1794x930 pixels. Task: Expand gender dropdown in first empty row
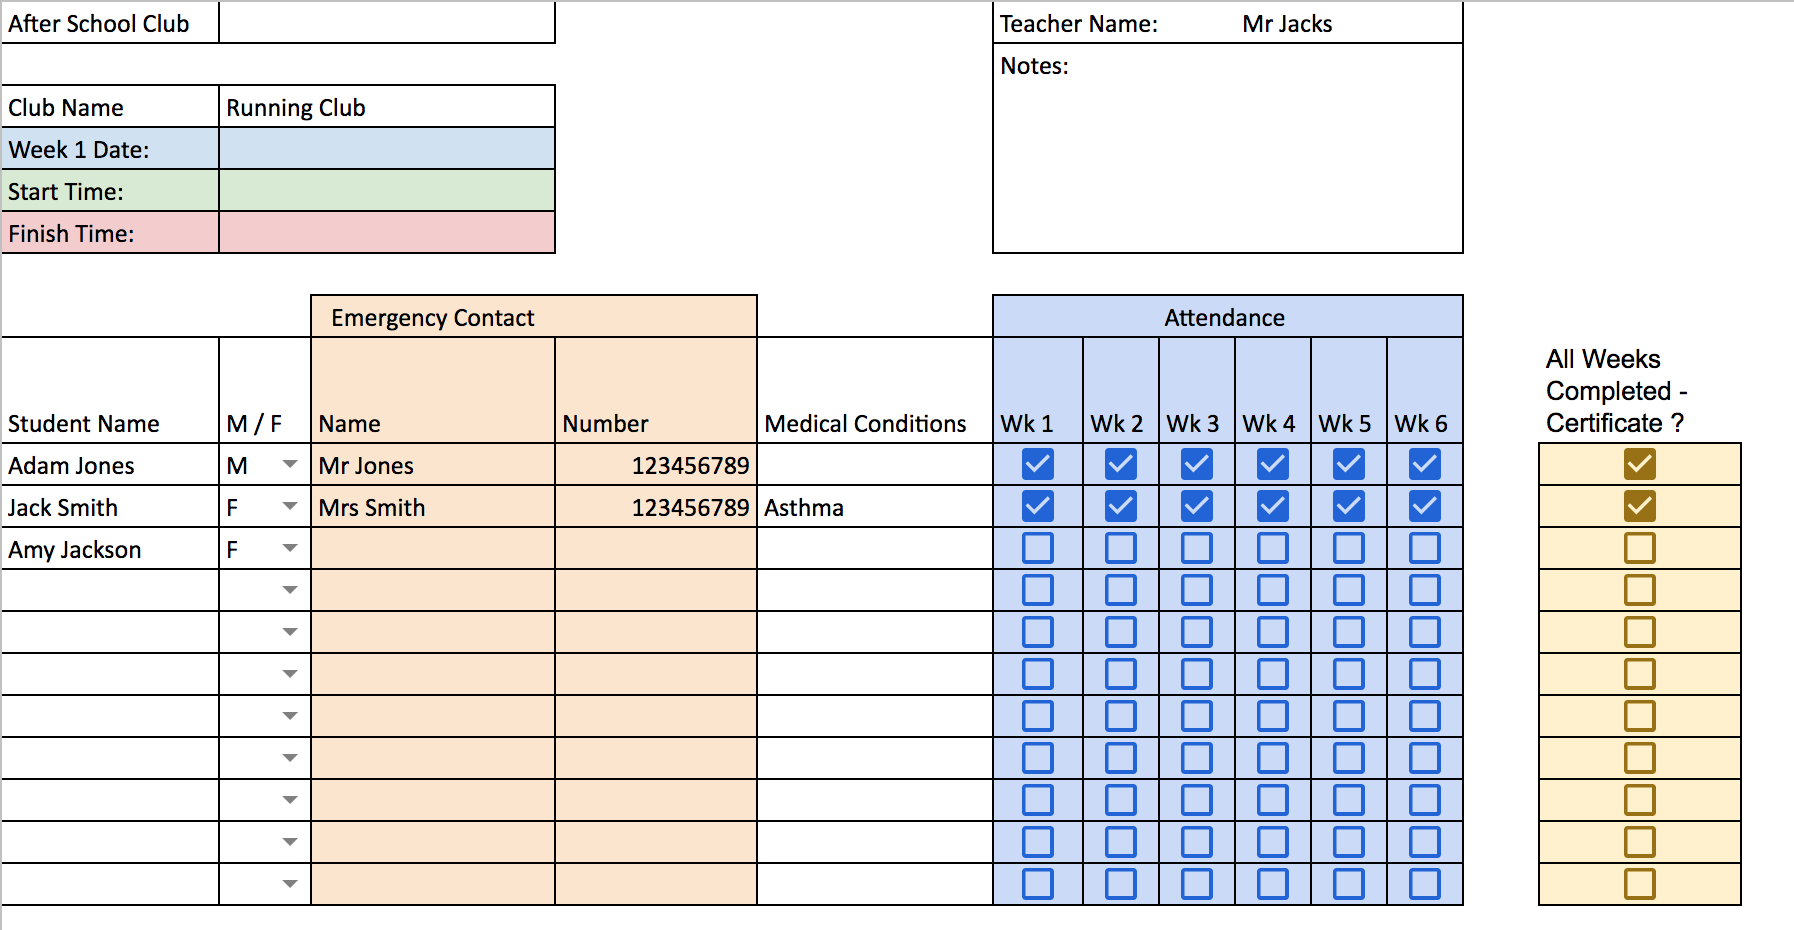tap(290, 590)
